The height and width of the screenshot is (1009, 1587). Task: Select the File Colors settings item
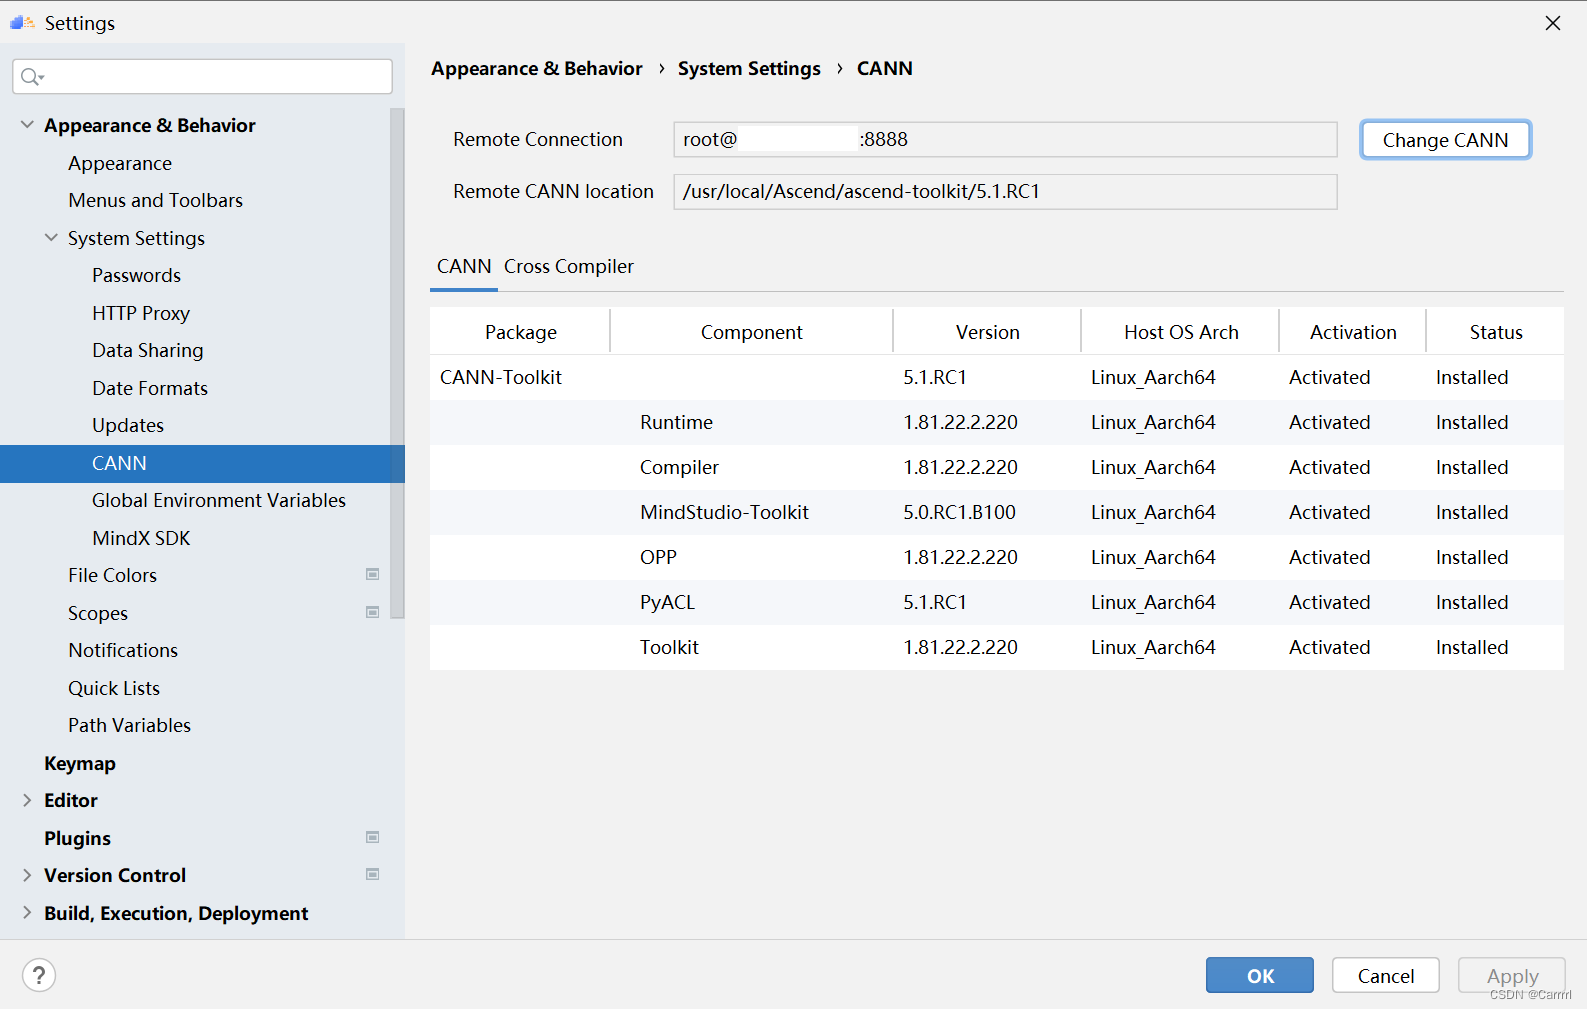(x=113, y=575)
